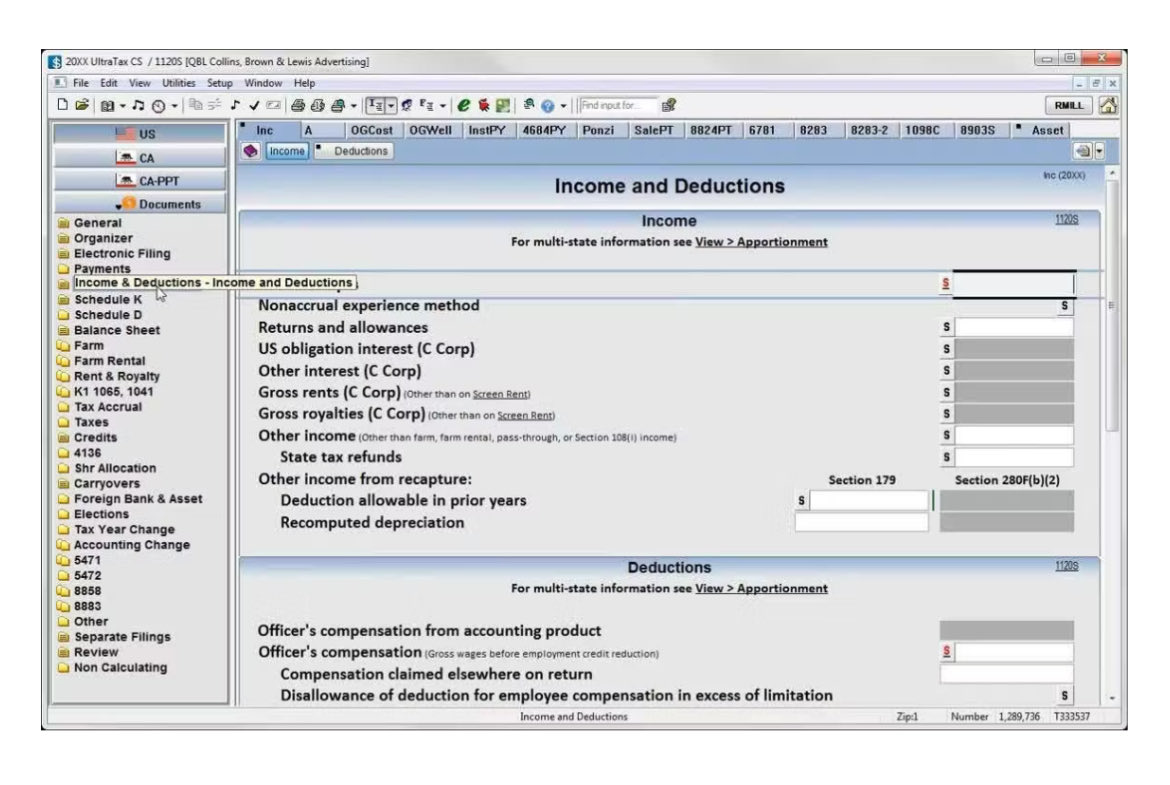
Task: Click the green e-file icon
Action: click(x=463, y=105)
